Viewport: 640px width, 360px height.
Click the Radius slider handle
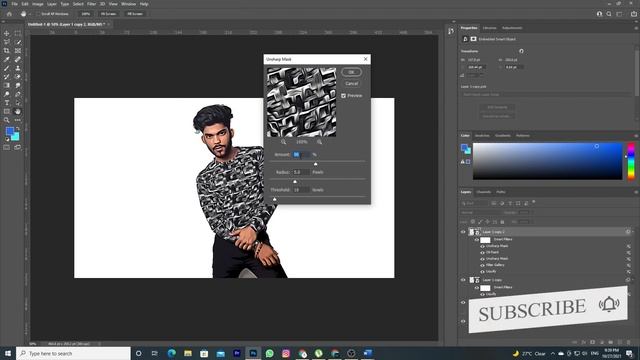click(x=295, y=181)
